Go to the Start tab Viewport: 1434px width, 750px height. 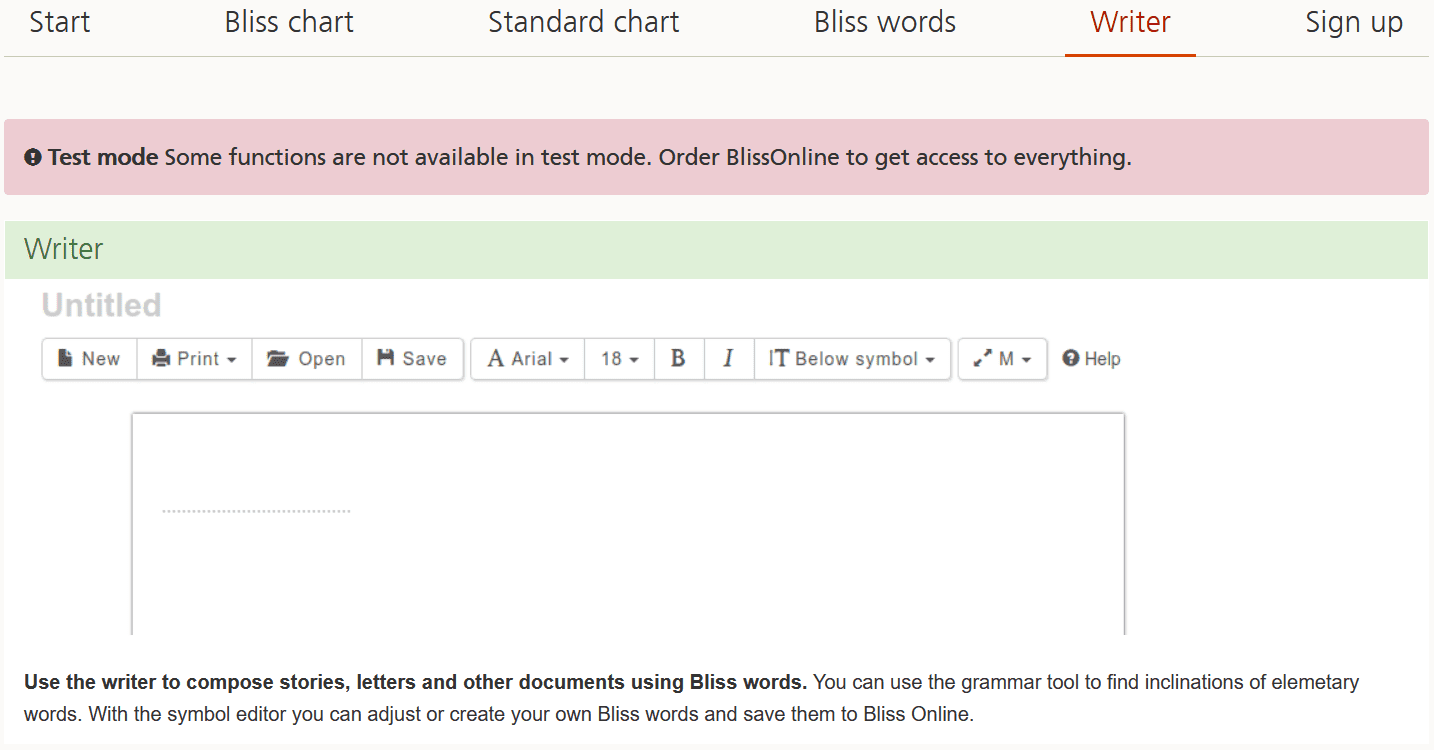tap(60, 23)
